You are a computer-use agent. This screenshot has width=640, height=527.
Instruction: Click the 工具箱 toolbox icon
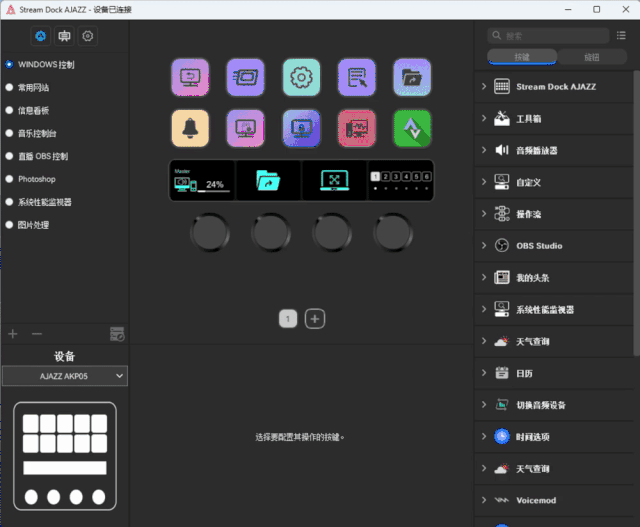(502, 118)
